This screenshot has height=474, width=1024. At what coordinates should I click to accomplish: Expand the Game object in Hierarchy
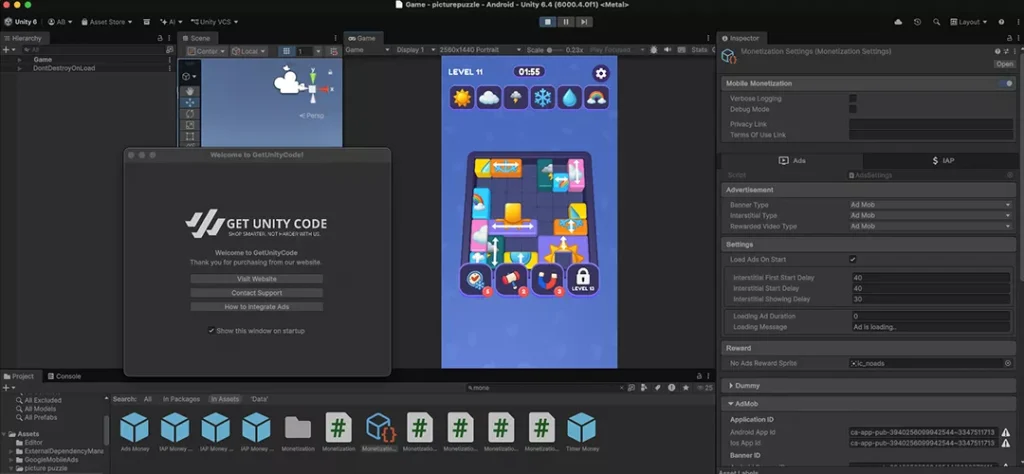(x=20, y=59)
